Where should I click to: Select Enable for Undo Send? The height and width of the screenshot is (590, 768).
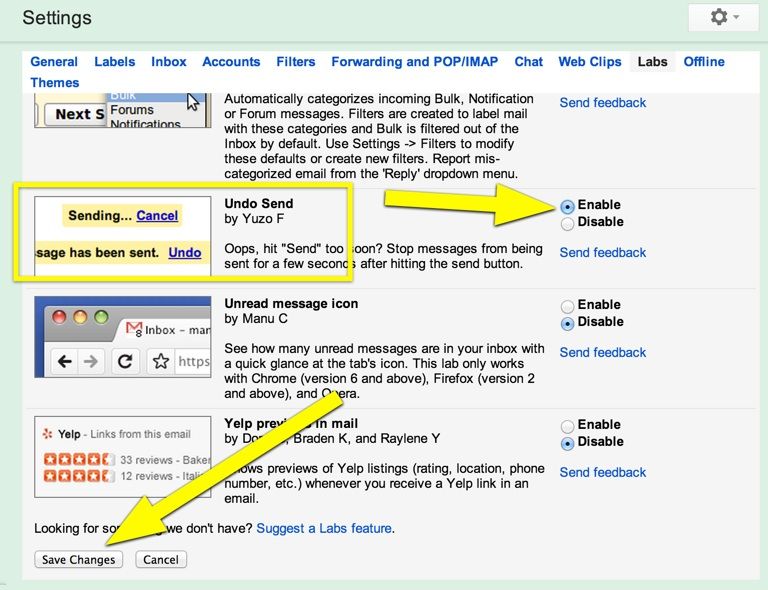[x=568, y=206]
